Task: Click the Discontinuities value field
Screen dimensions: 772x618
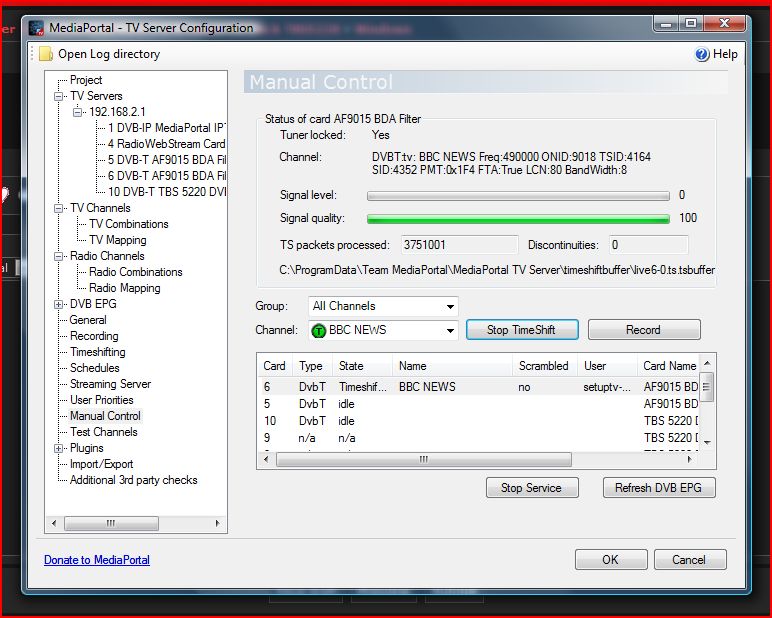Action: (648, 245)
